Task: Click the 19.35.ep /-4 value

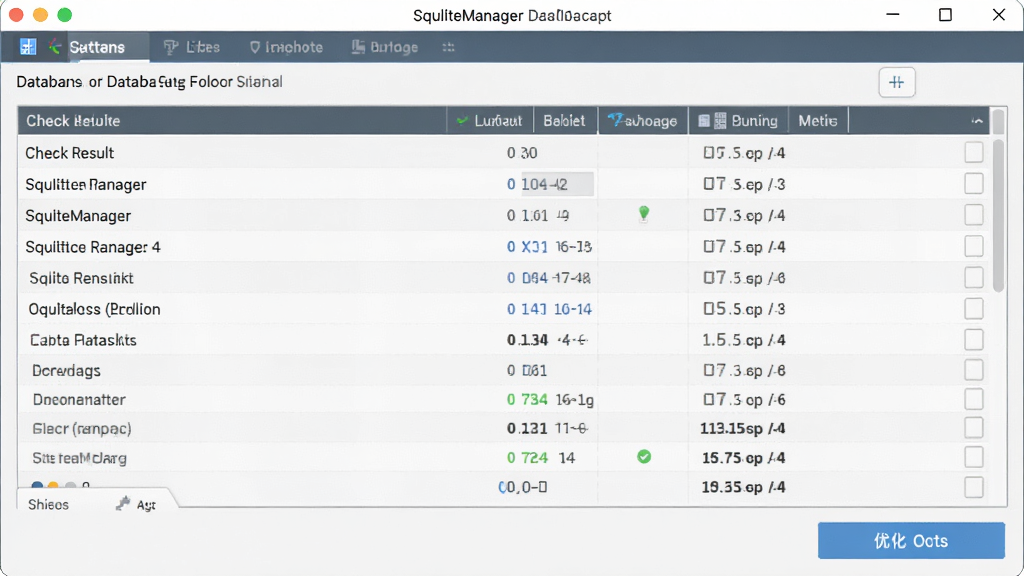Action: (743, 487)
